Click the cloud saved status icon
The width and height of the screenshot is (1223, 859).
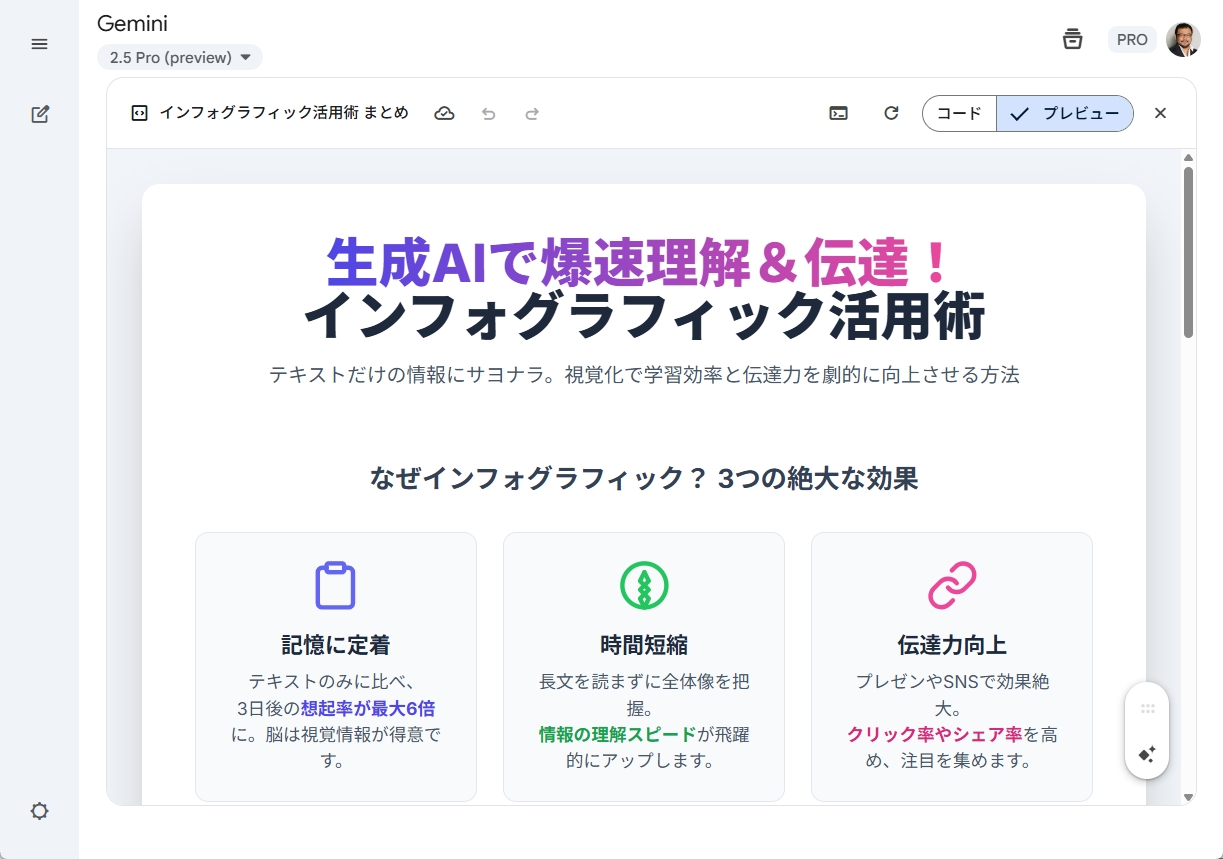pos(444,114)
